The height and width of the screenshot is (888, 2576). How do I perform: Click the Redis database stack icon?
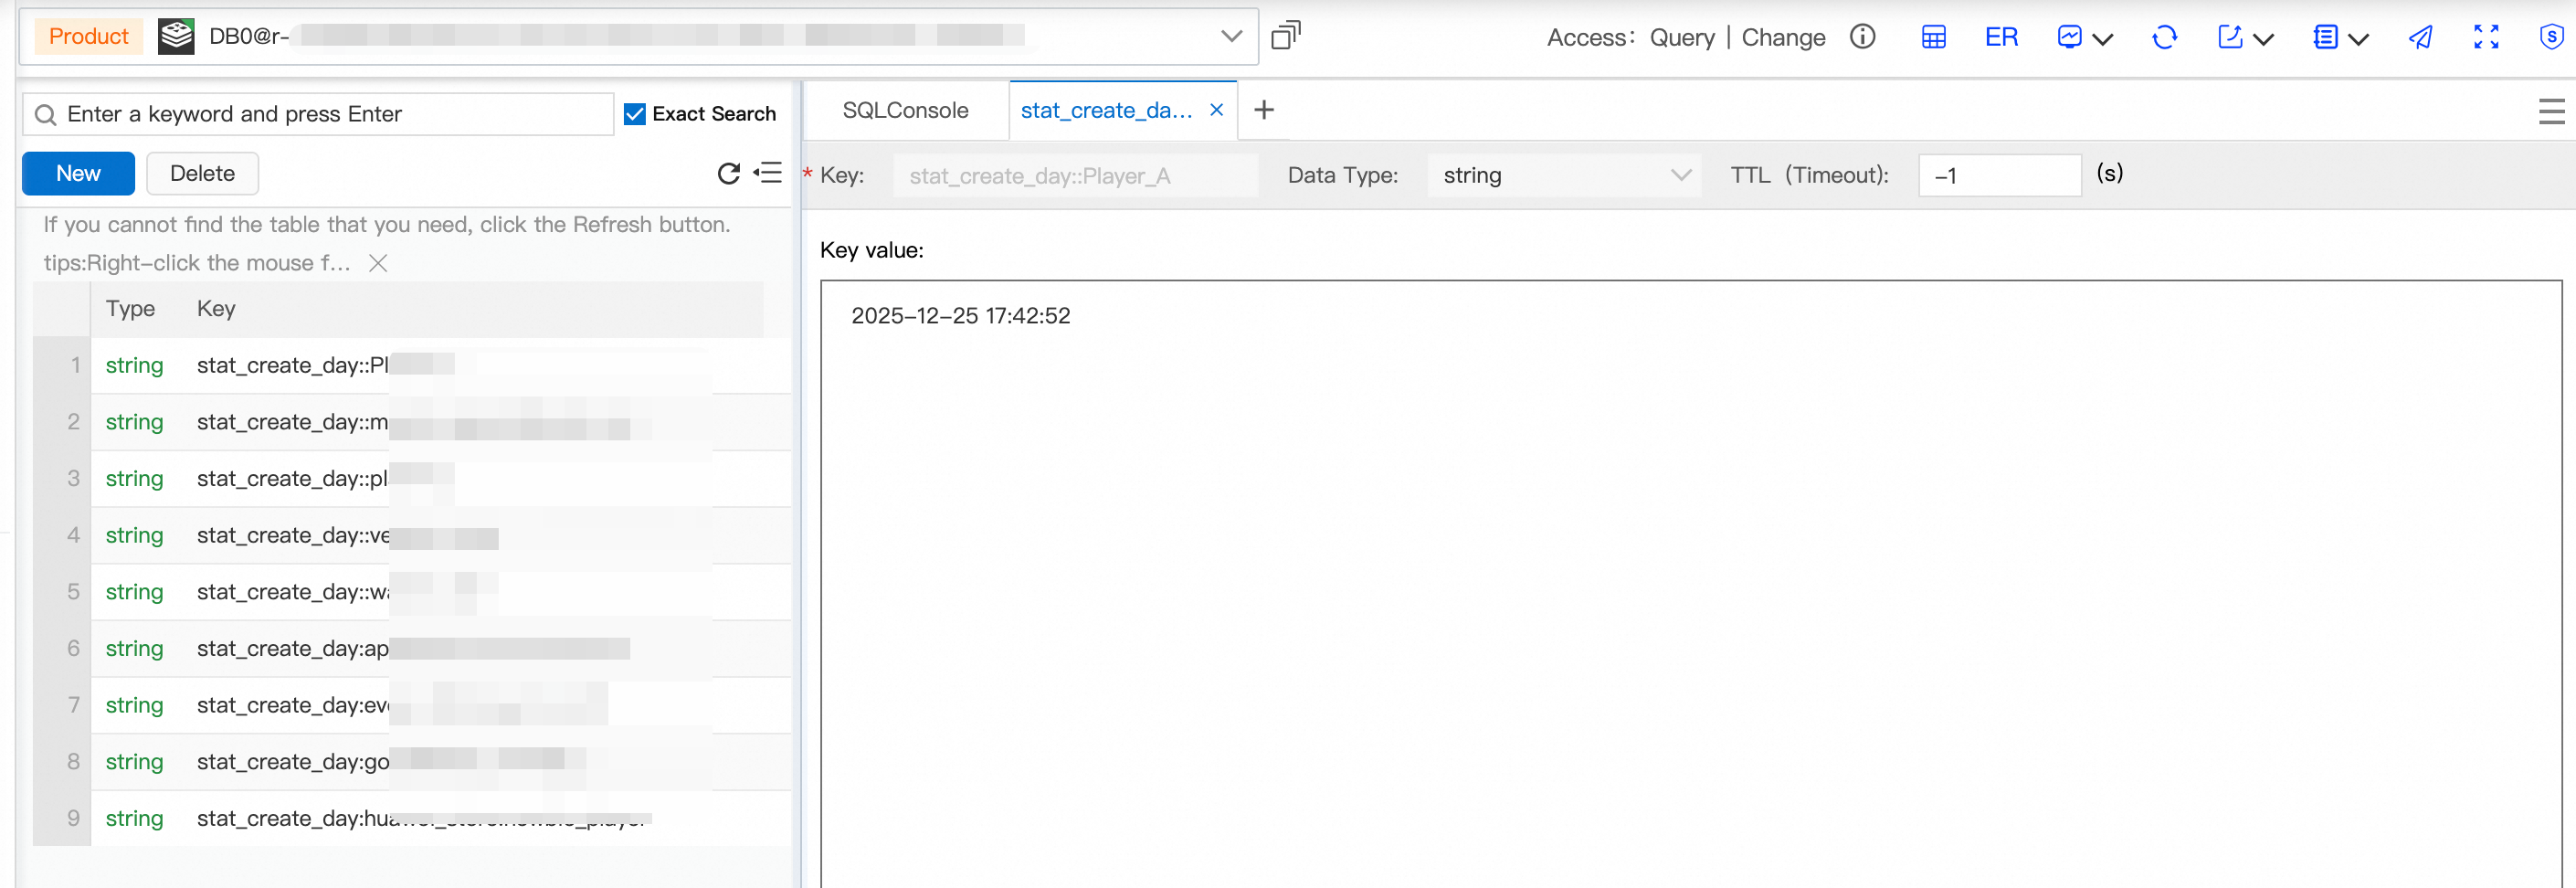coord(176,37)
